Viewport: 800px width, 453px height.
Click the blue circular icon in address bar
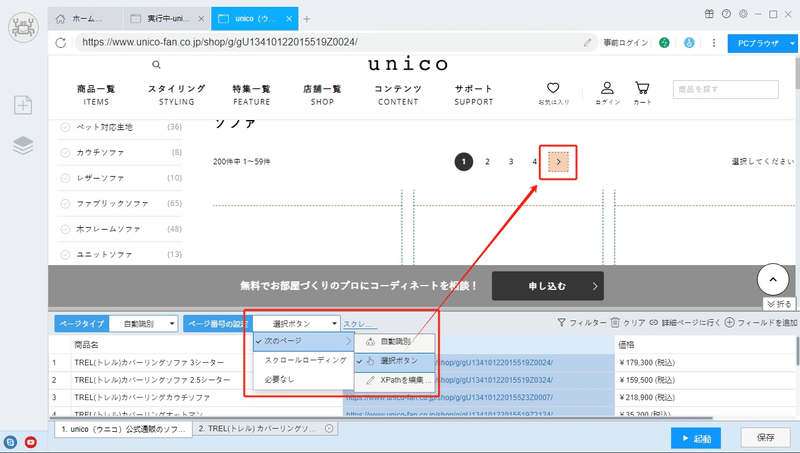689,43
